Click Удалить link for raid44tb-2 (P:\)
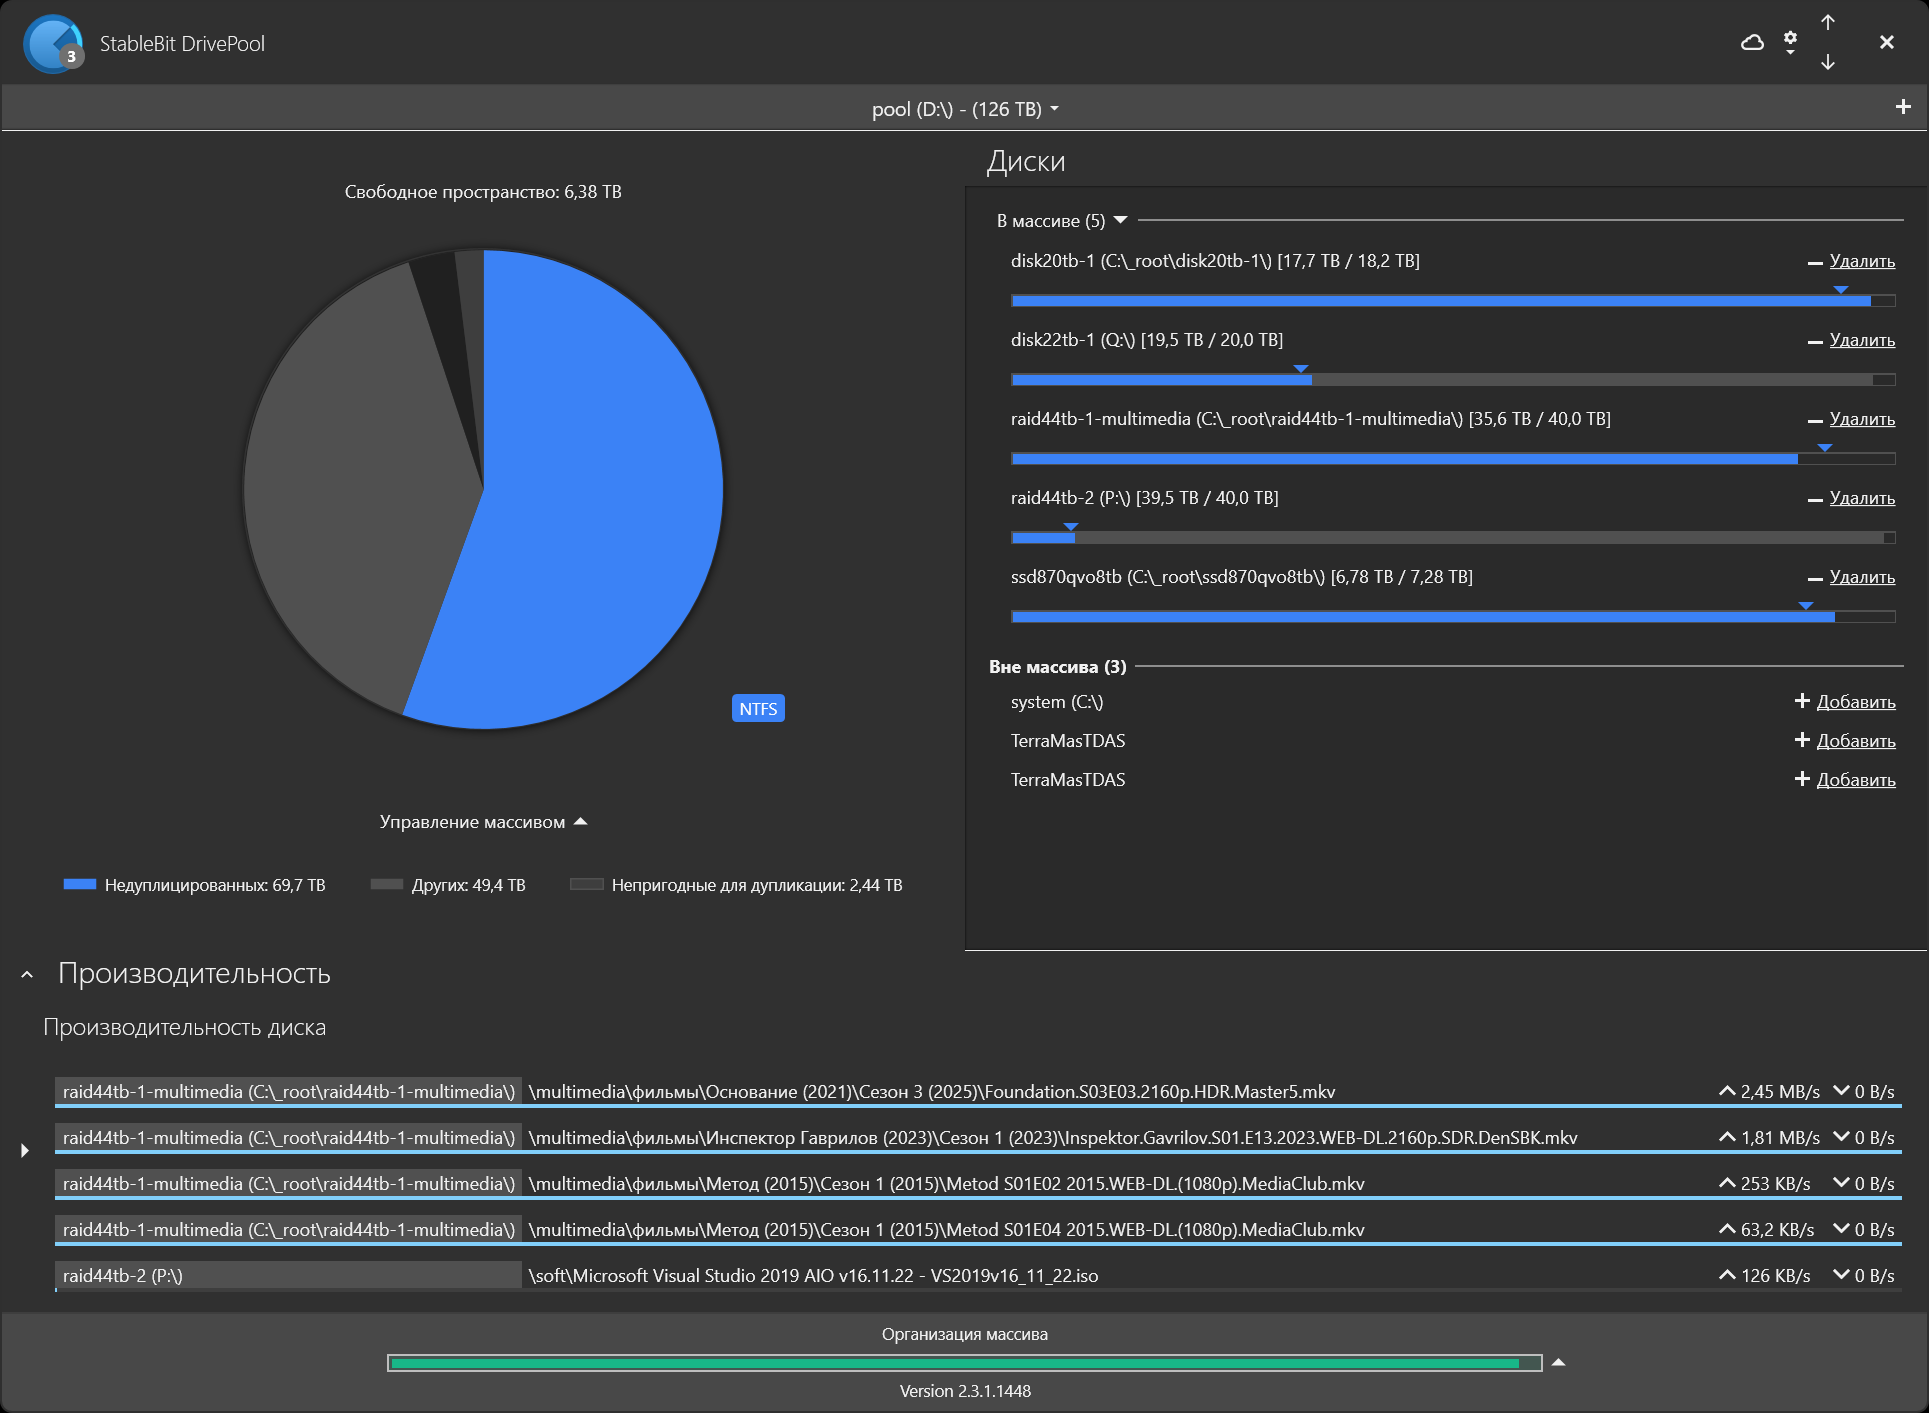1929x1413 pixels. click(1862, 498)
